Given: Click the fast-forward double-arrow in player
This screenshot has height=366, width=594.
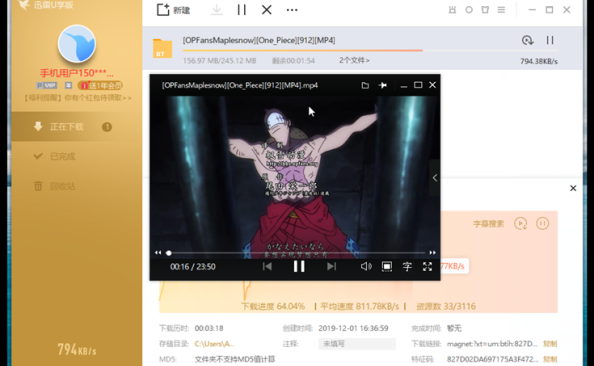Looking at the screenshot, I should click(x=432, y=253).
